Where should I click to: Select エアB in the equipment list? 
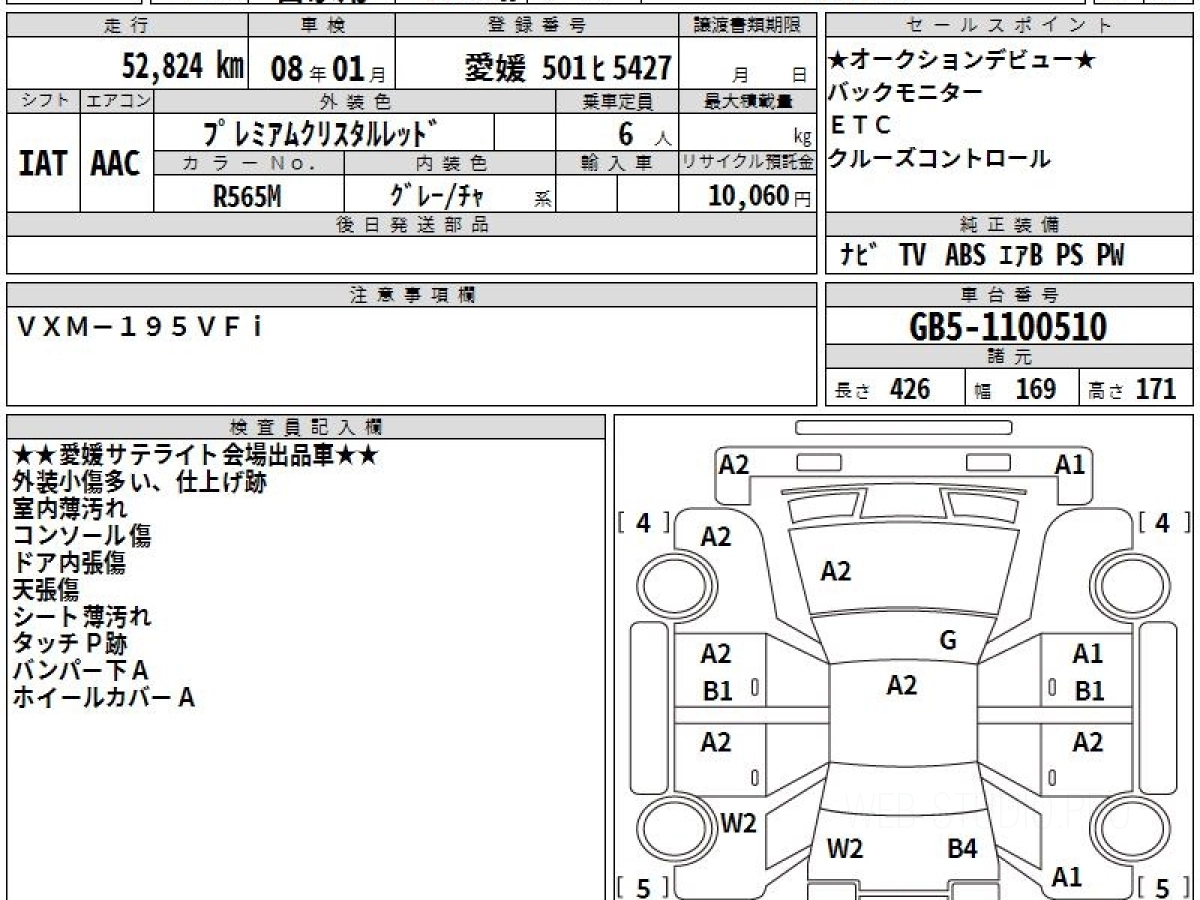pos(1020,256)
